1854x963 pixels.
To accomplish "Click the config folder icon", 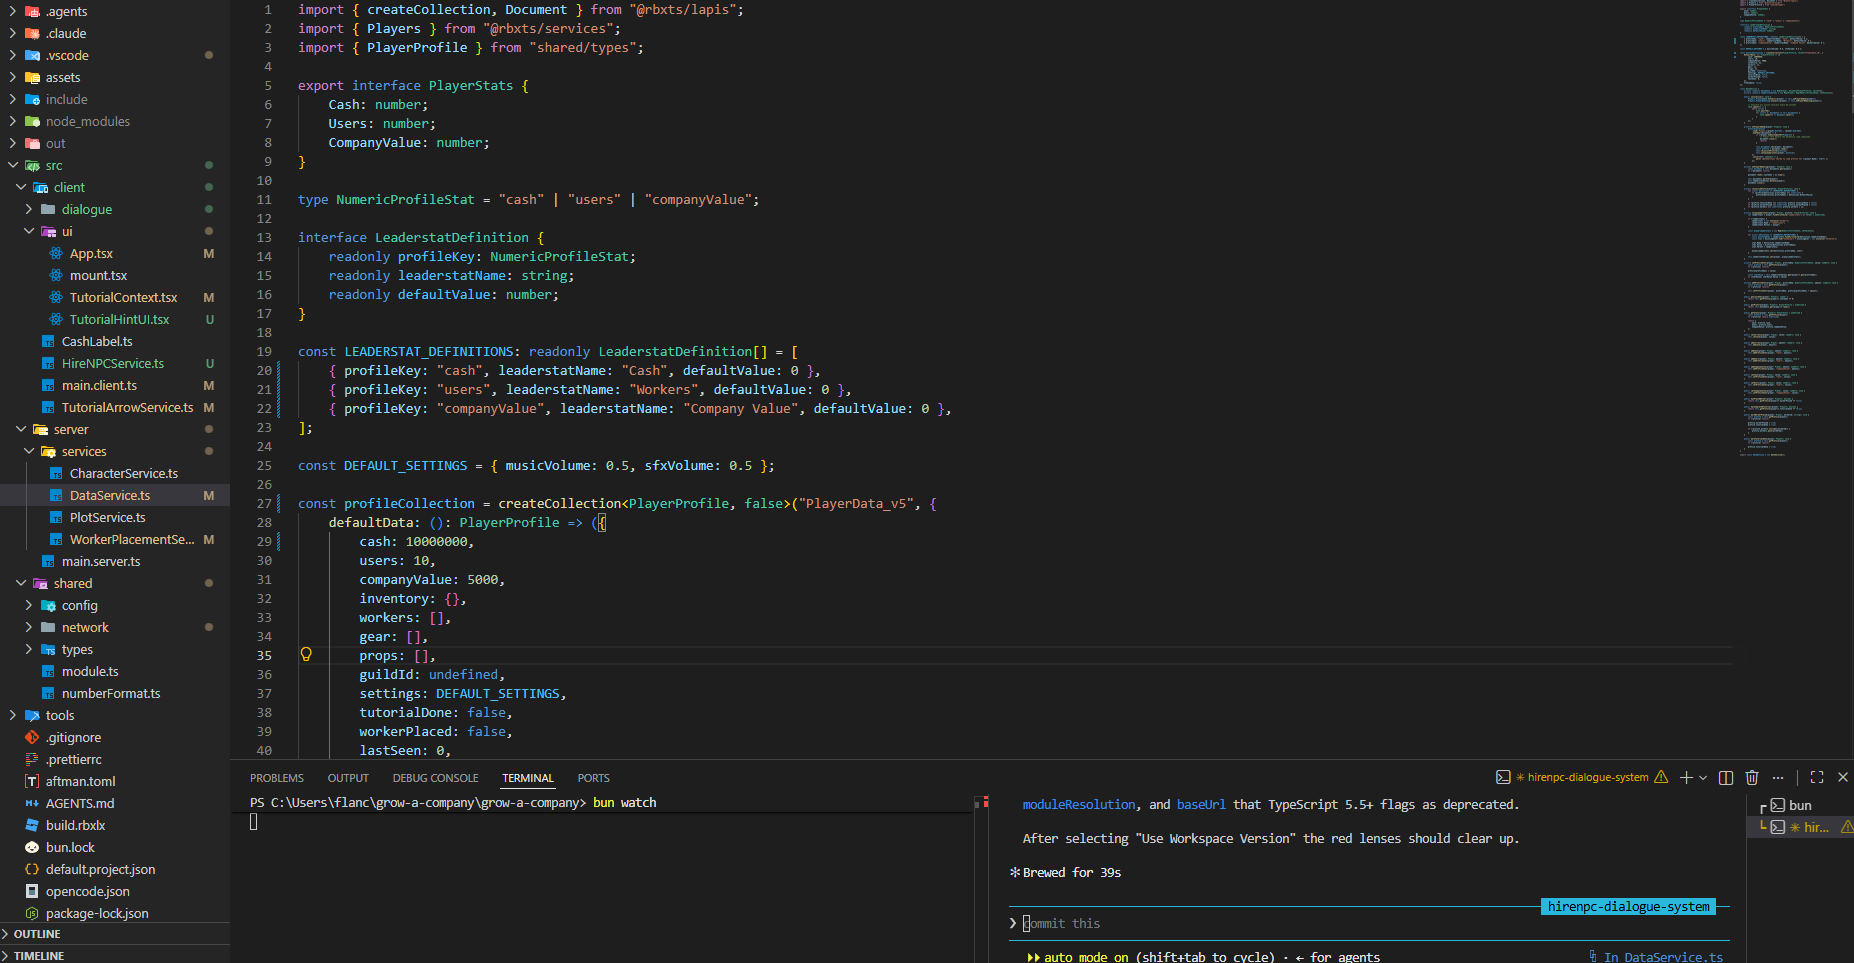I will point(48,605).
